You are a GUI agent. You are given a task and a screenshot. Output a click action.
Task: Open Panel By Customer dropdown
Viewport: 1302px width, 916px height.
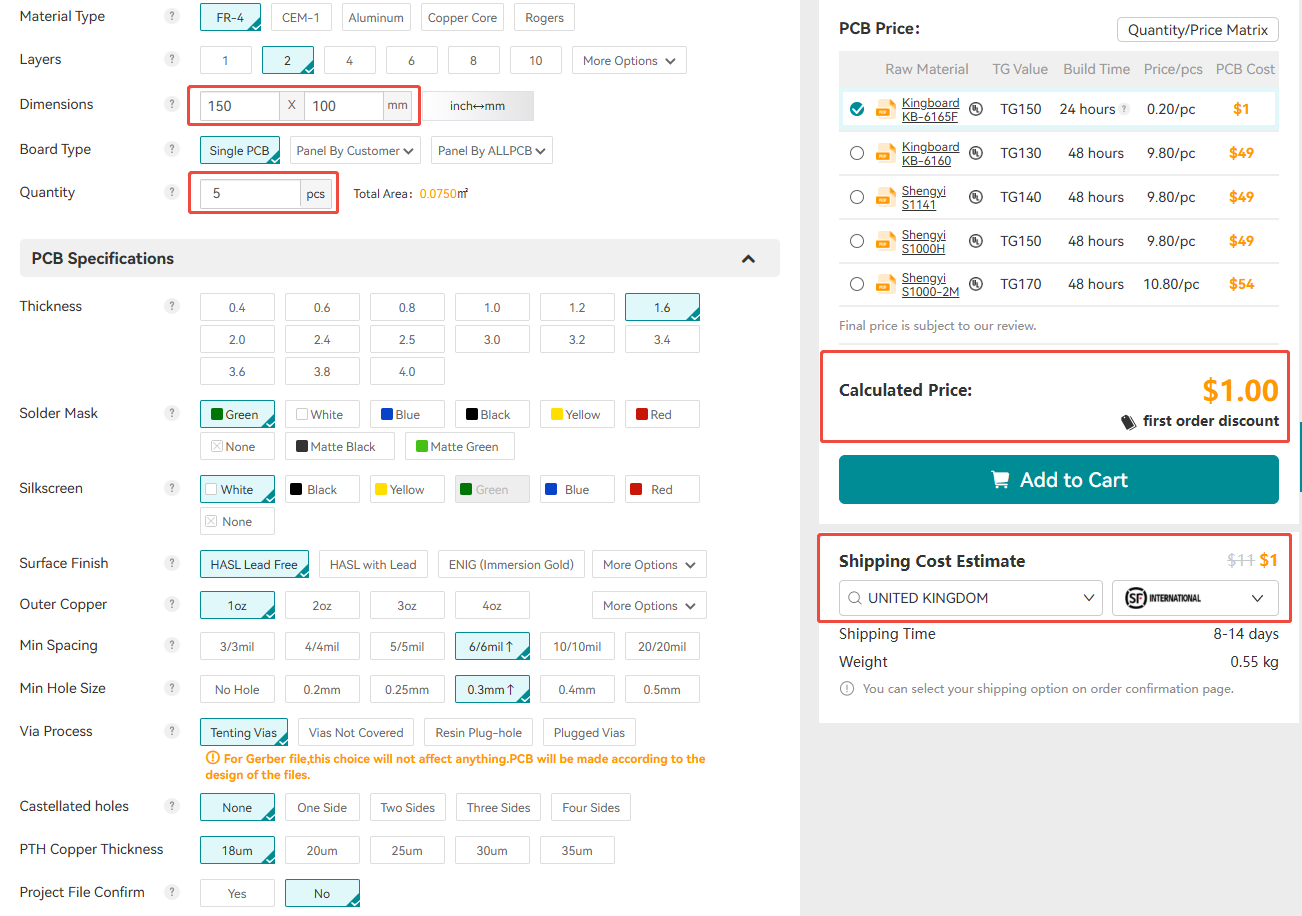355,150
